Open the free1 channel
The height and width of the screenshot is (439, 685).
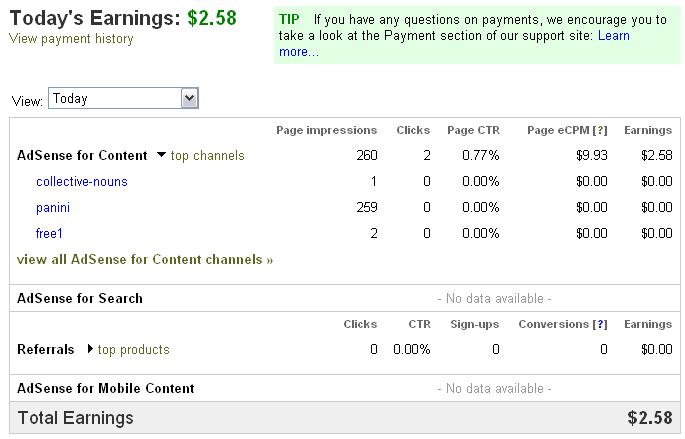pyautogui.click(x=50, y=234)
